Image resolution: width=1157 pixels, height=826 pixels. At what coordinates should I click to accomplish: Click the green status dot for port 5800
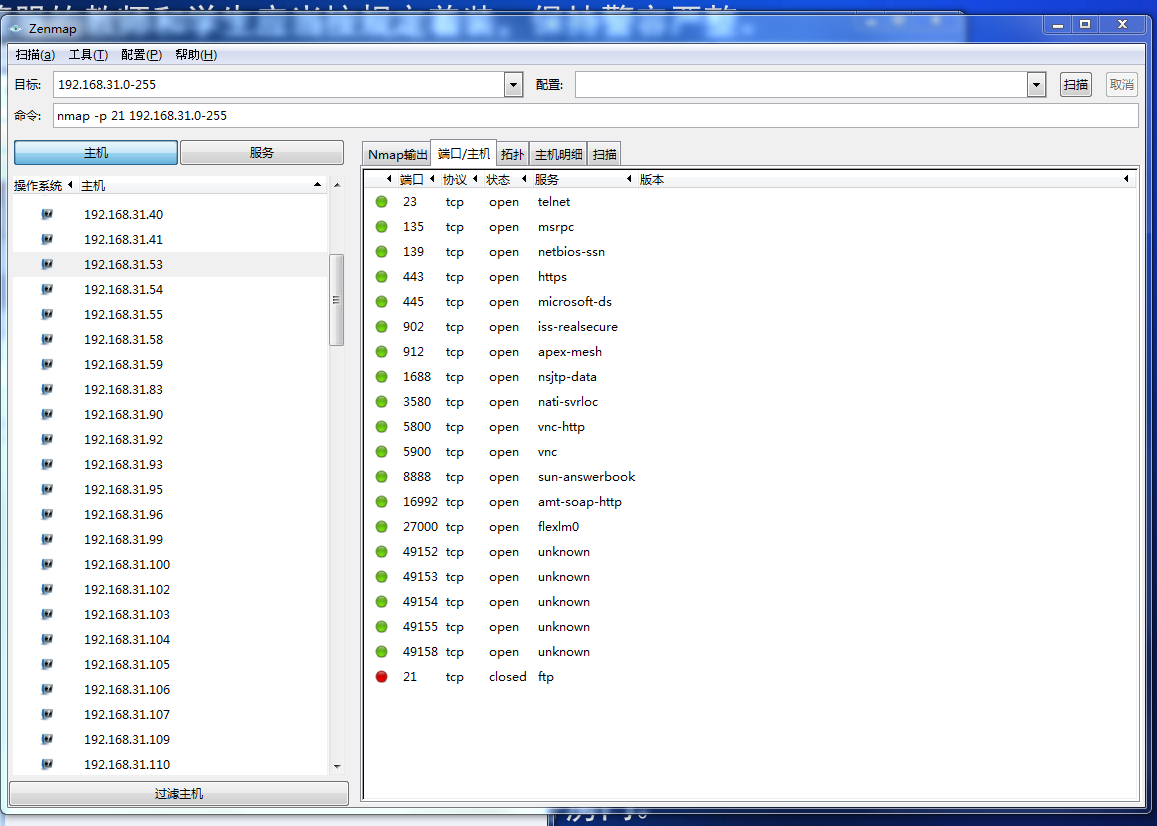pyautogui.click(x=381, y=427)
